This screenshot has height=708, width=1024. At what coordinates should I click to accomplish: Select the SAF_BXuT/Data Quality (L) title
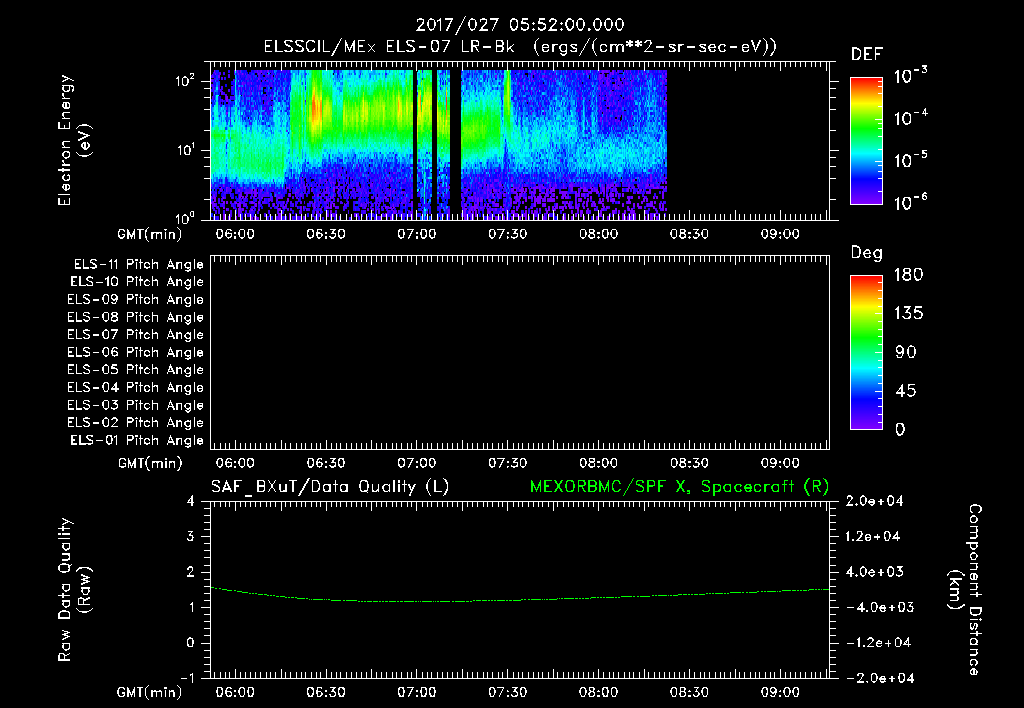pos(330,487)
